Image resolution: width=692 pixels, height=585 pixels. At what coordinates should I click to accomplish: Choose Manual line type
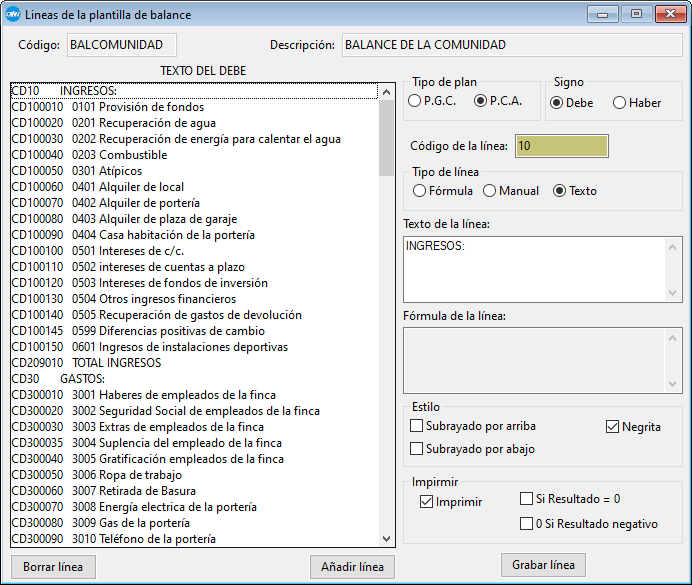coord(489,191)
